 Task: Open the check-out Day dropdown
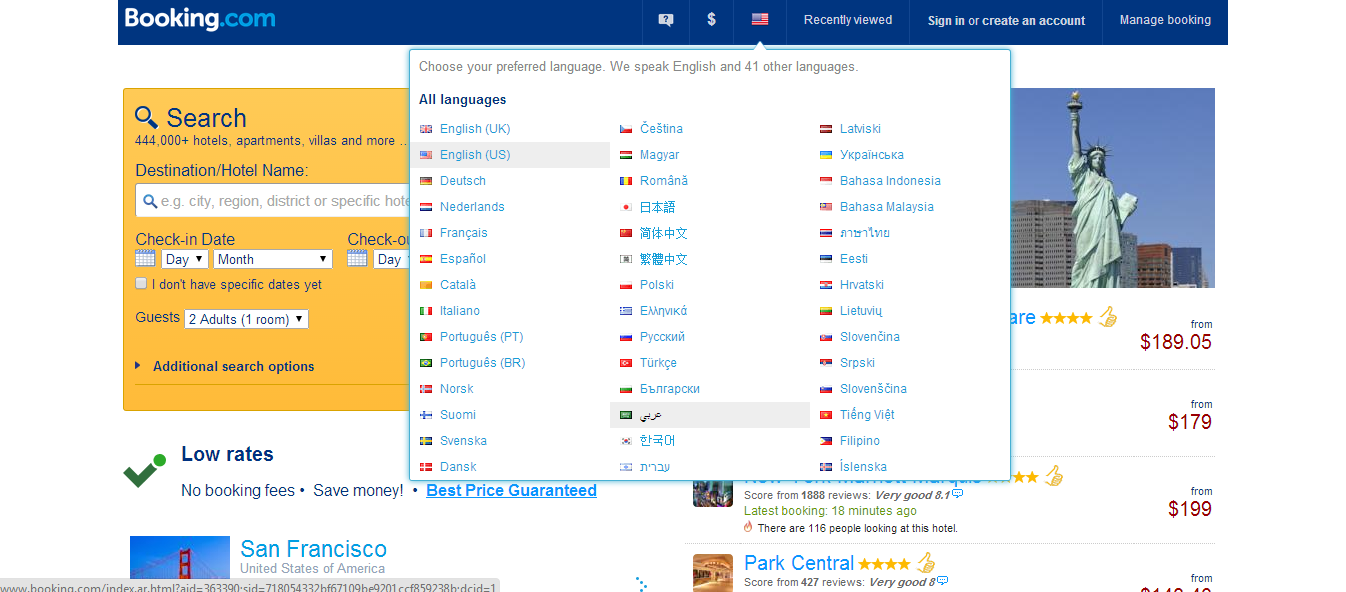click(x=389, y=259)
